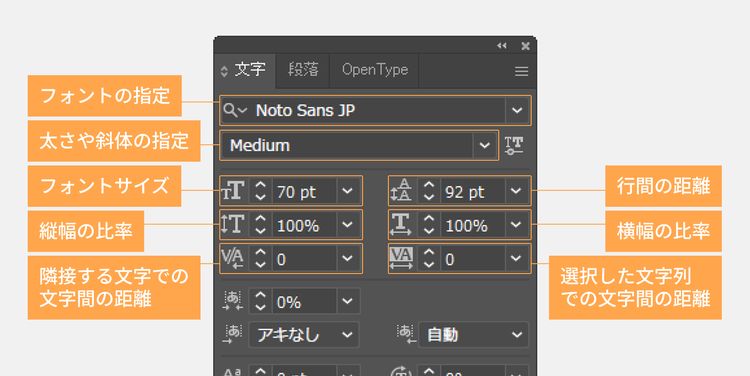Click the 太さや斜体の指定 label

(x=114, y=141)
